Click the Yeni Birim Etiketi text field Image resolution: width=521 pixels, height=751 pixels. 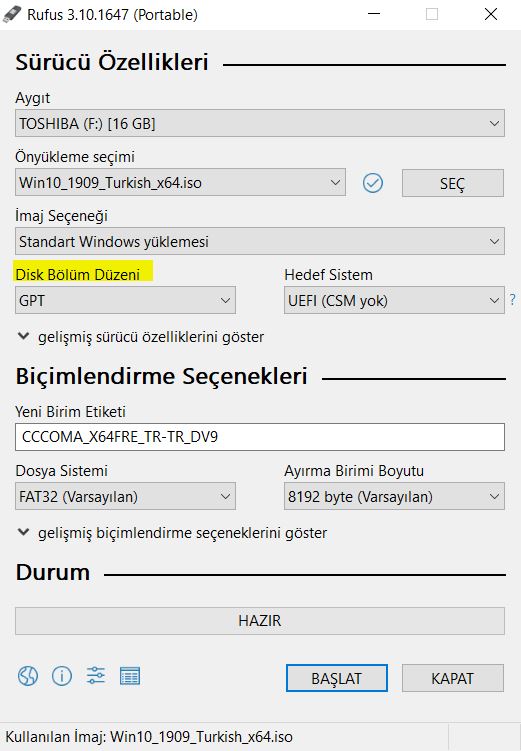click(x=260, y=437)
